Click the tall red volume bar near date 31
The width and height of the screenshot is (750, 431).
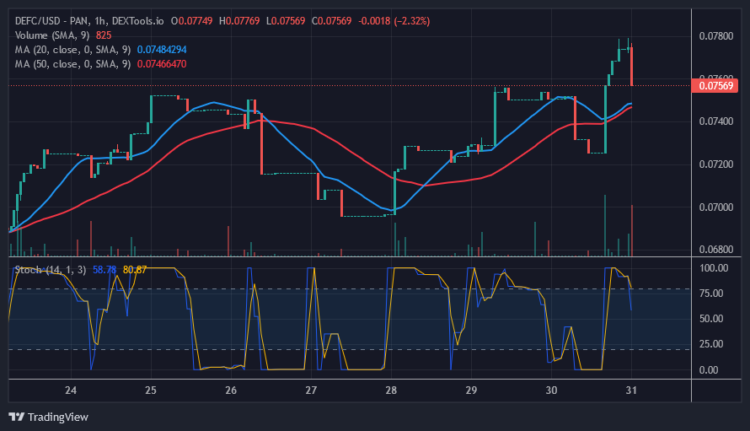pos(632,231)
